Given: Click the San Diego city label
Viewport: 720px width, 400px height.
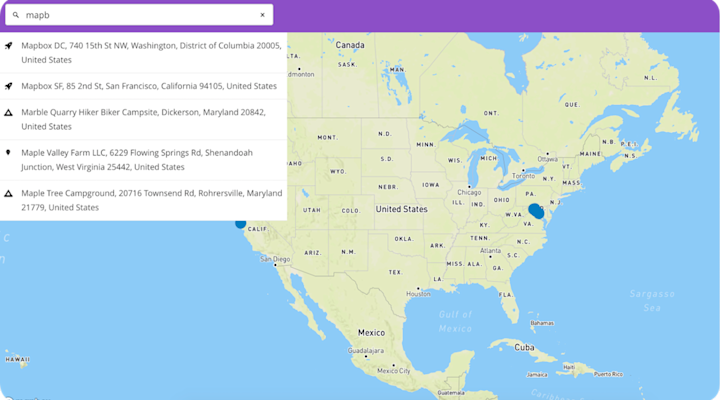Looking at the screenshot, I should [275, 259].
